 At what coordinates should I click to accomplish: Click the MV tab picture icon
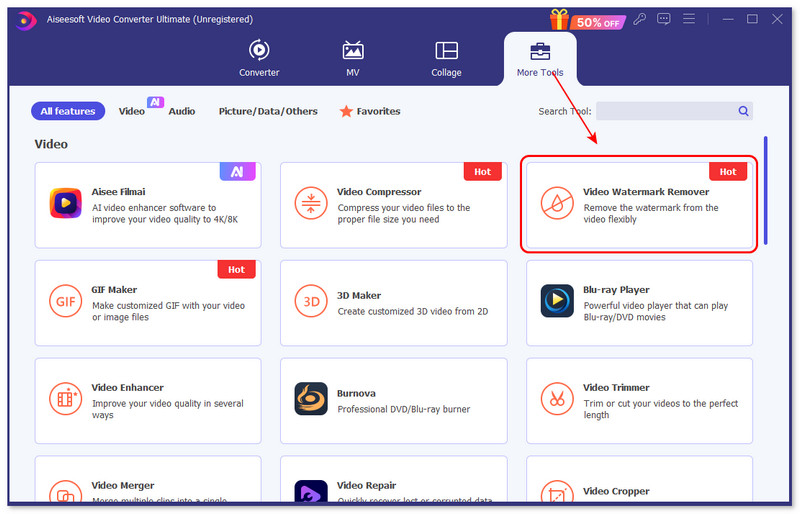(353, 51)
